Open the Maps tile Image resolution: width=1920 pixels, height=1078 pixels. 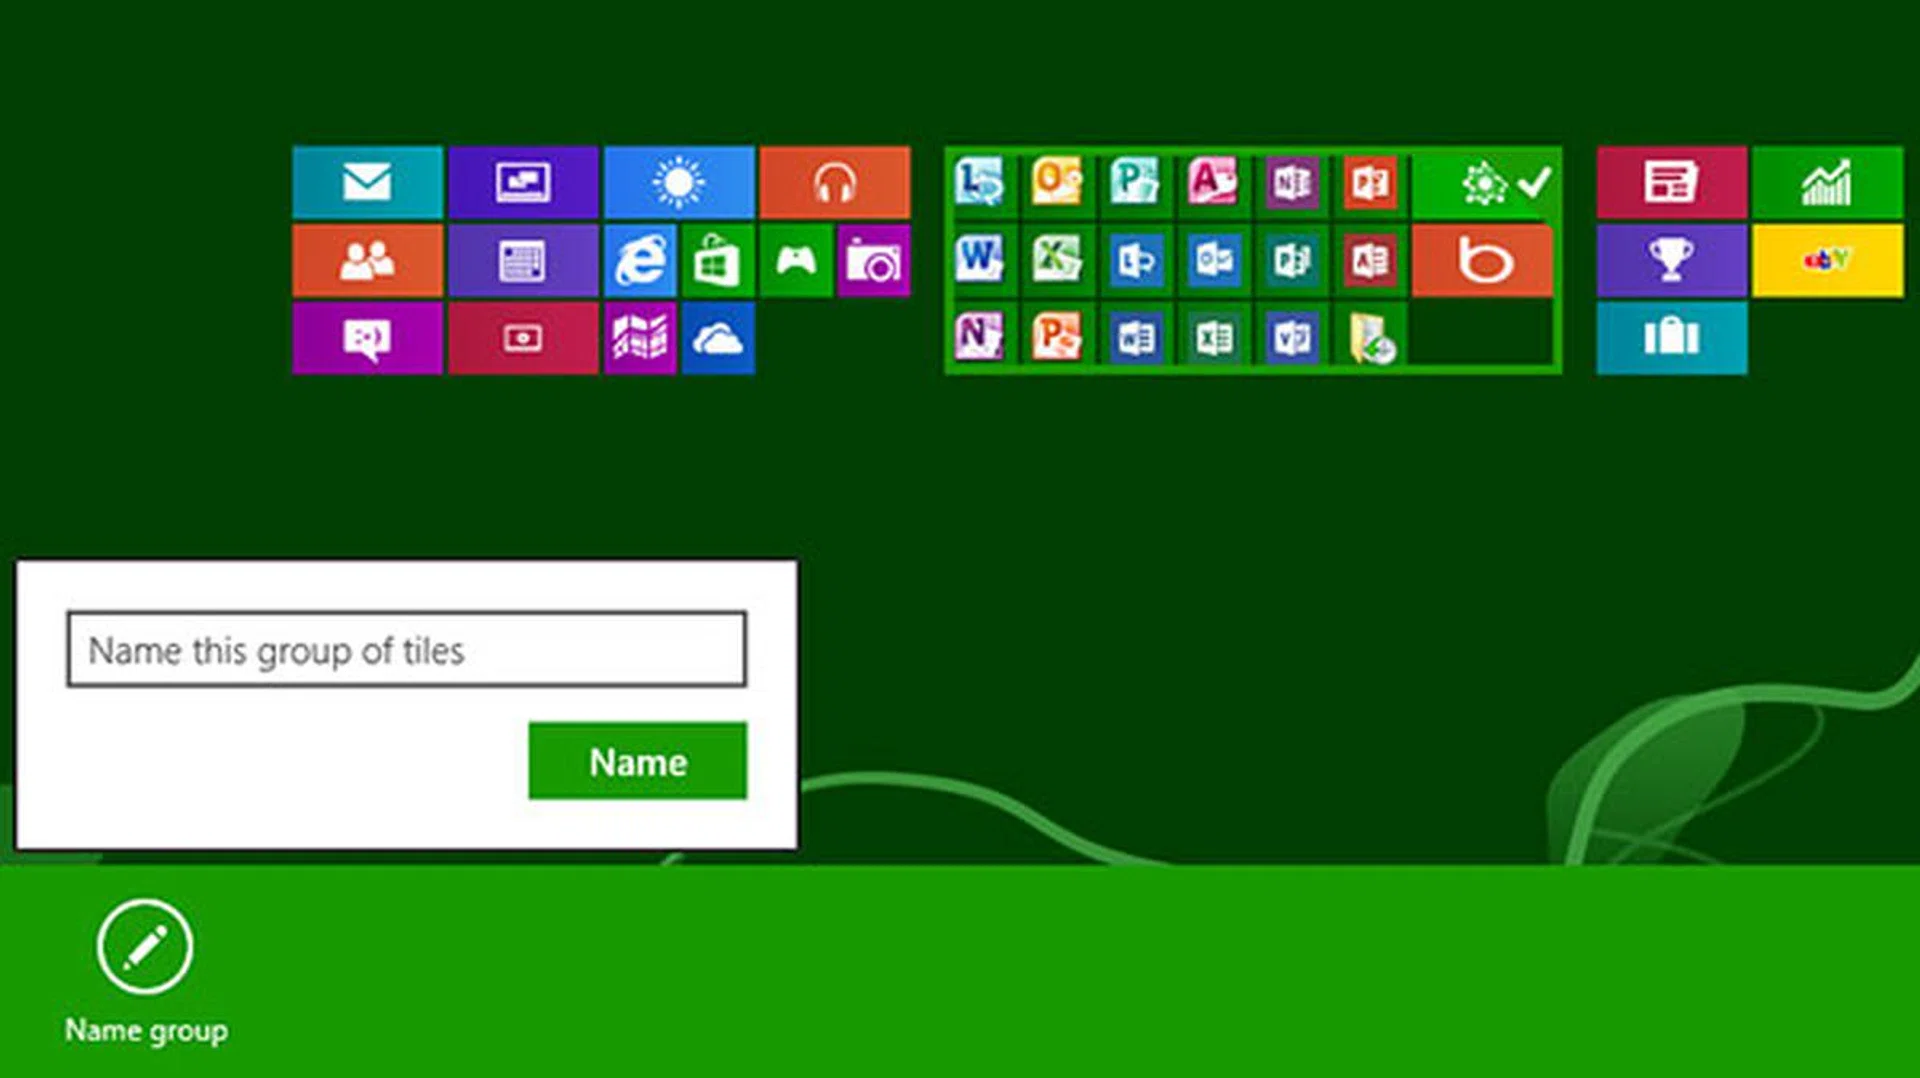[x=640, y=338]
